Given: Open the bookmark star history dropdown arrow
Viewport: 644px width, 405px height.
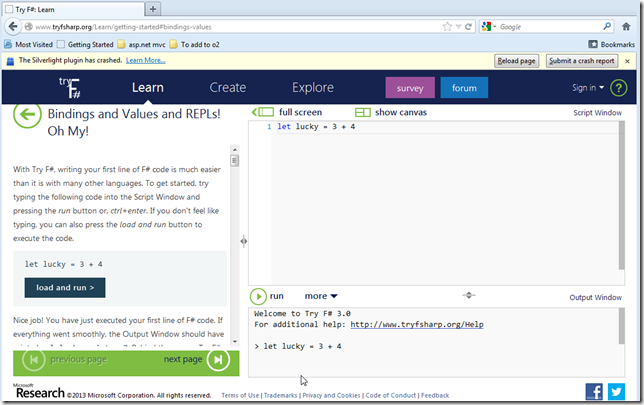Looking at the screenshot, I should (458, 27).
